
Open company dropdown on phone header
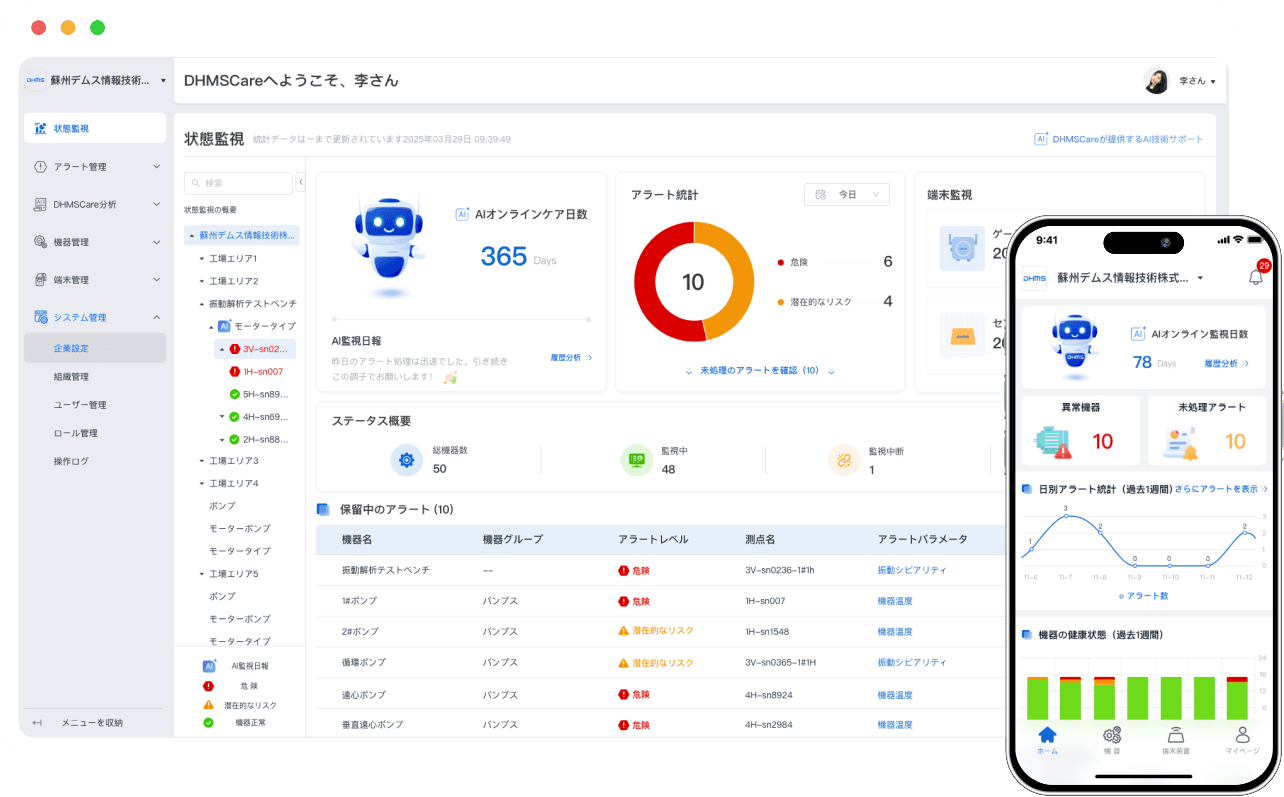point(1200,278)
